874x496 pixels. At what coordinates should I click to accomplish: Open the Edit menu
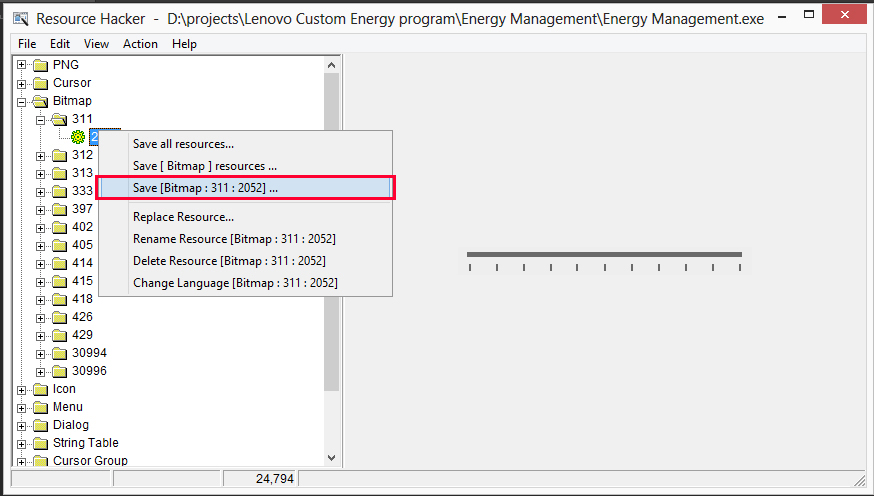pos(60,43)
